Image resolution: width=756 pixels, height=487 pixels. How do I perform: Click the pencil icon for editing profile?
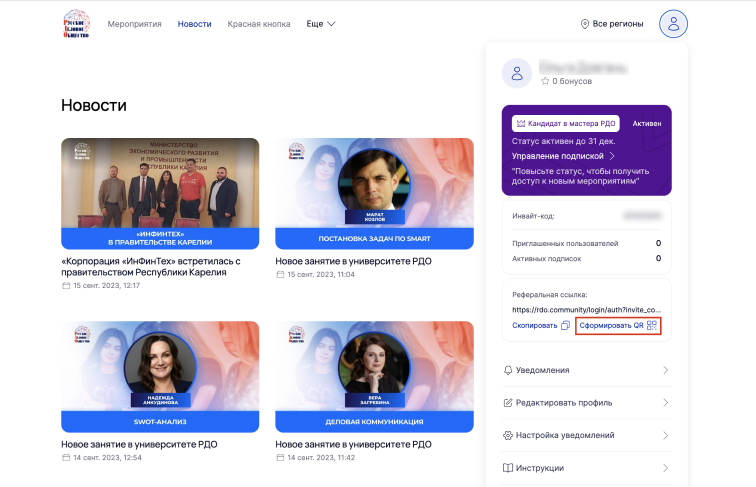coord(507,403)
